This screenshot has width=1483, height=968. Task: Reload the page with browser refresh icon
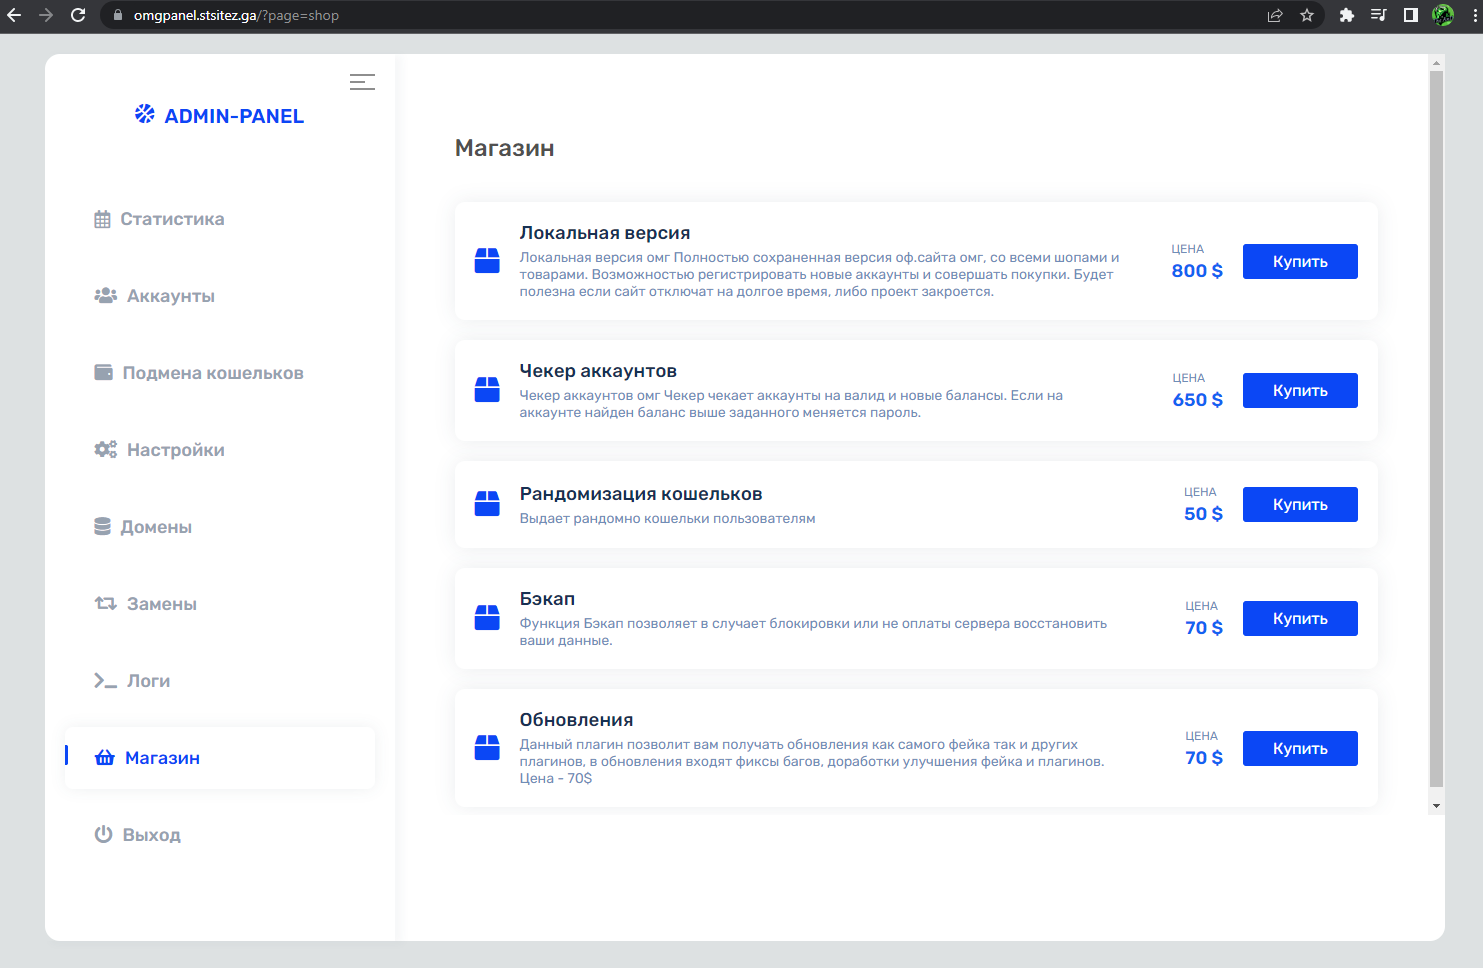point(78,15)
